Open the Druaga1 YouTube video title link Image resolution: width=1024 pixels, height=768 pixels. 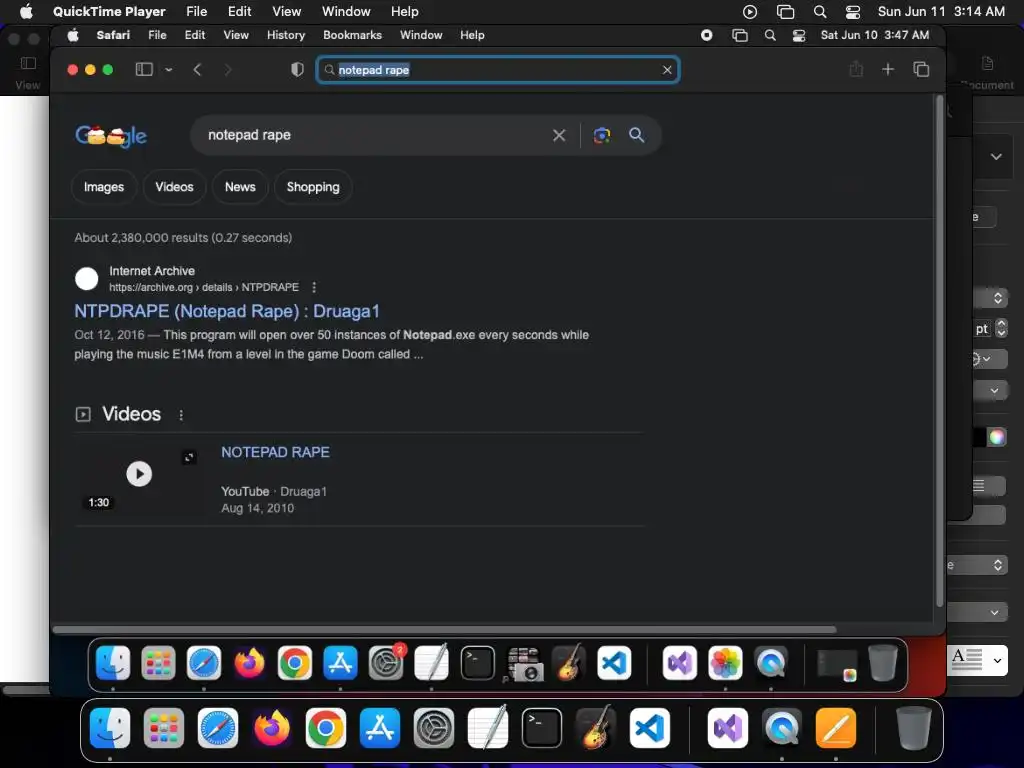click(276, 453)
